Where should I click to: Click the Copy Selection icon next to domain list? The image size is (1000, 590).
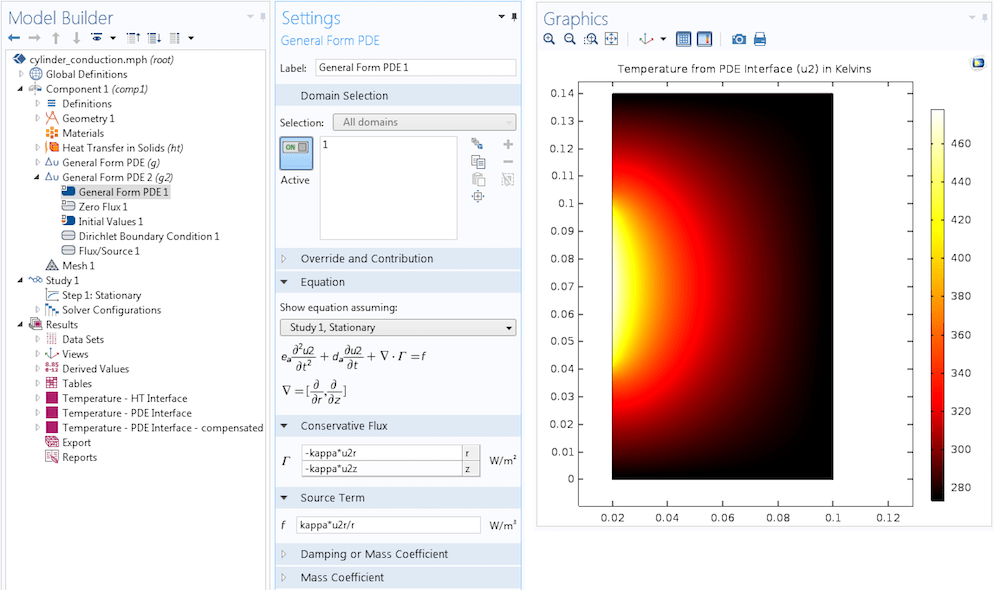coord(478,161)
